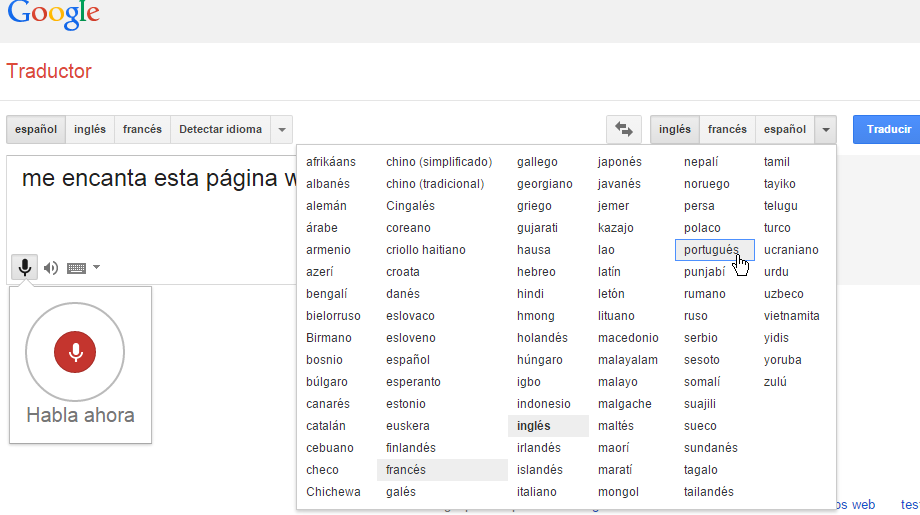The image size is (920, 515).
Task: Choose tamil from the language list
Action: 776,162
